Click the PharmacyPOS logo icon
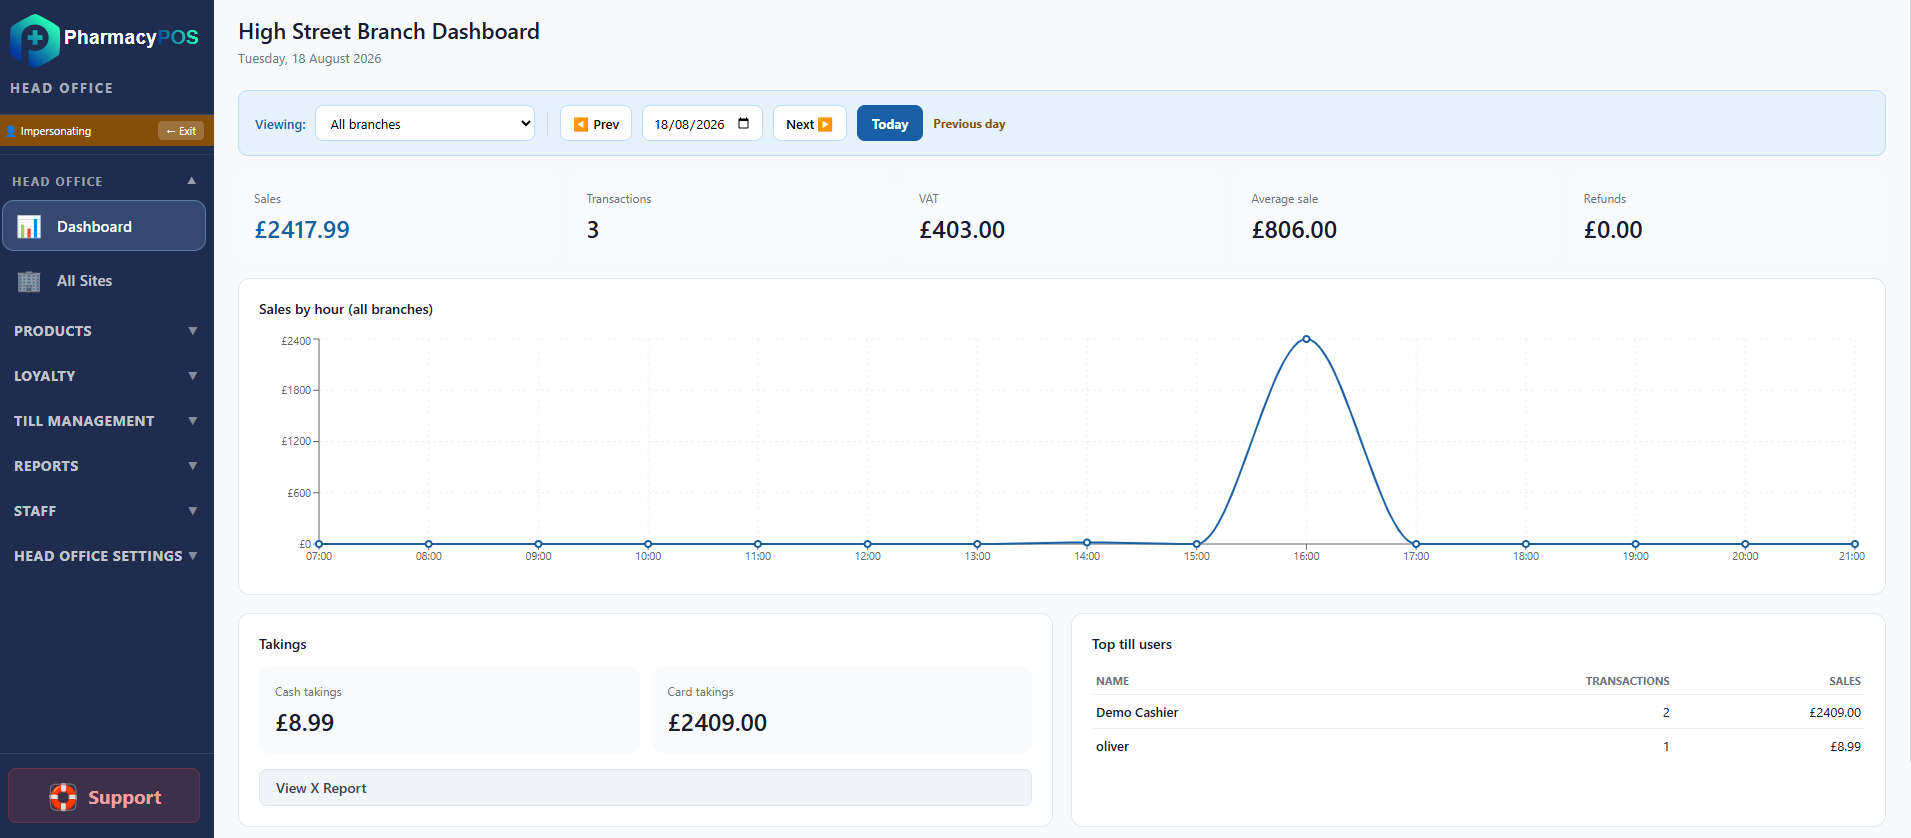The image size is (1911, 838). (35, 40)
